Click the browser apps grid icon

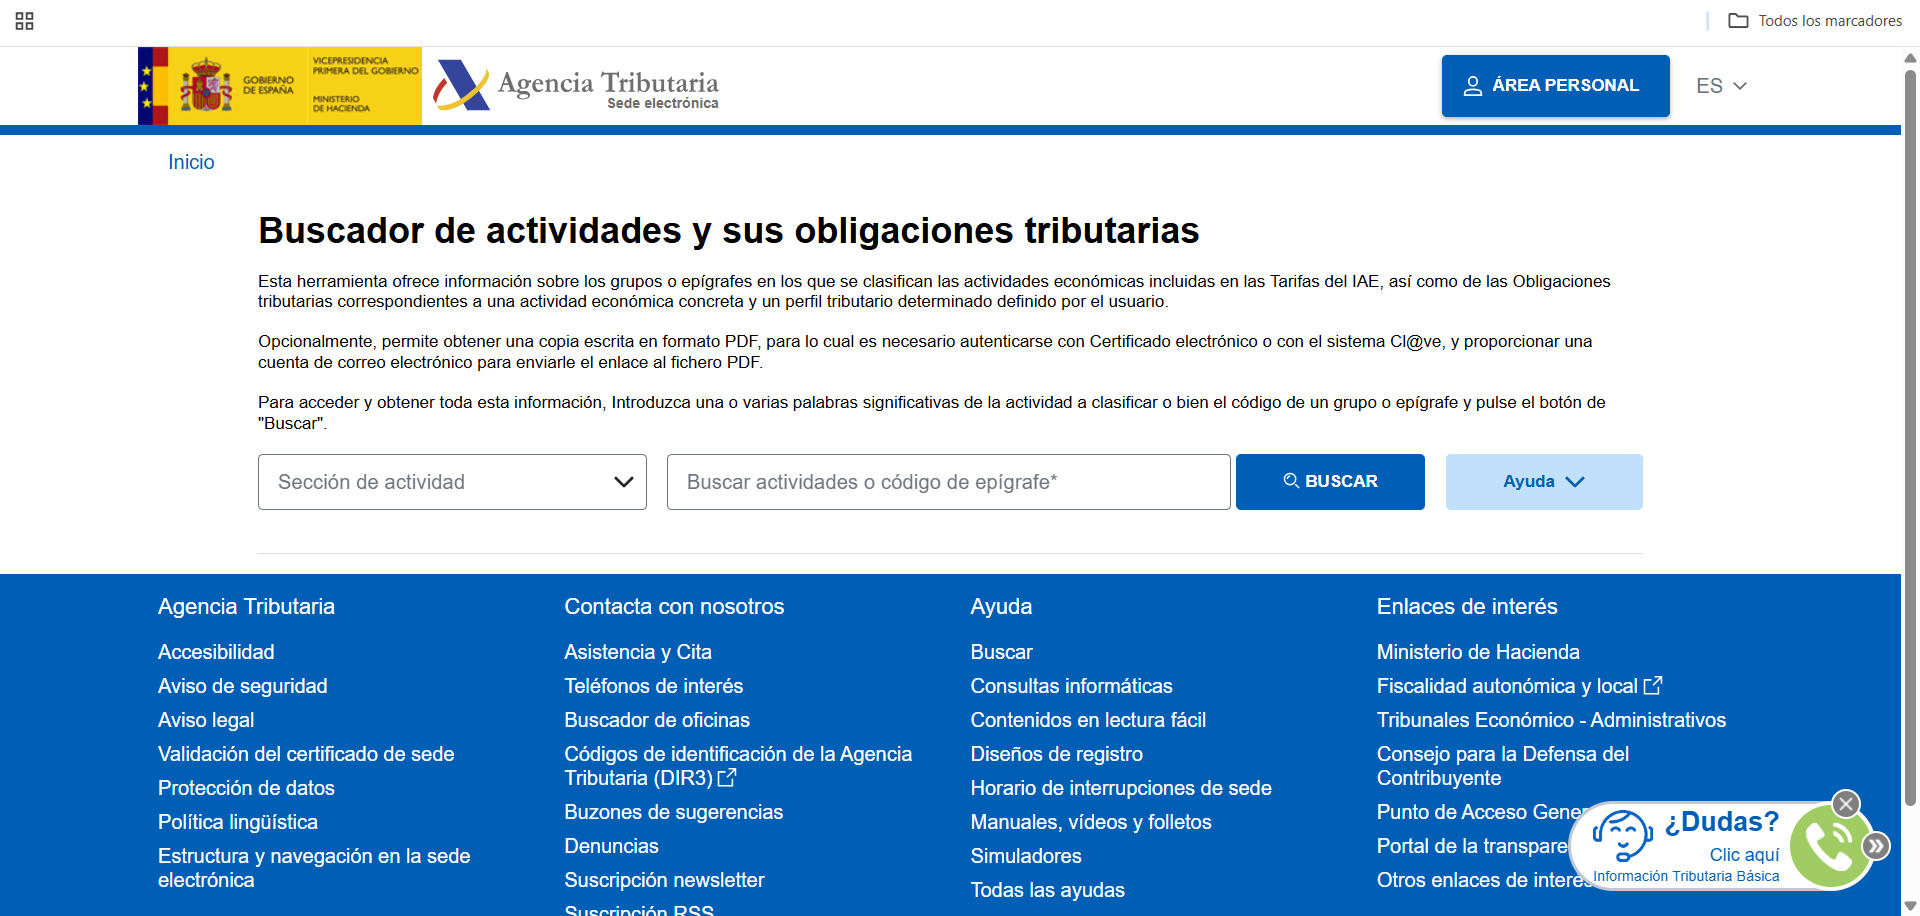[25, 21]
